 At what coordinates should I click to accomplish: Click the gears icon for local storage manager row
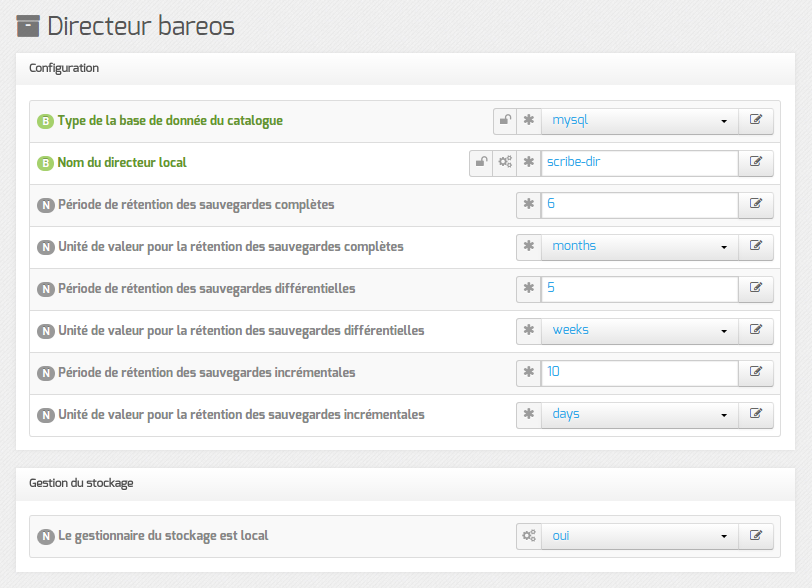coord(529,536)
